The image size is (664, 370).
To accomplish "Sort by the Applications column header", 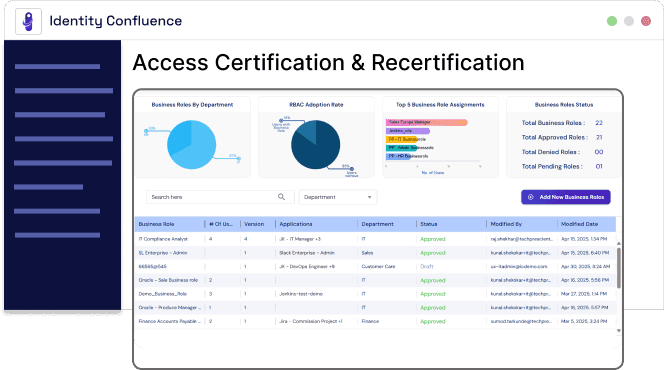I will pyautogui.click(x=296, y=224).
